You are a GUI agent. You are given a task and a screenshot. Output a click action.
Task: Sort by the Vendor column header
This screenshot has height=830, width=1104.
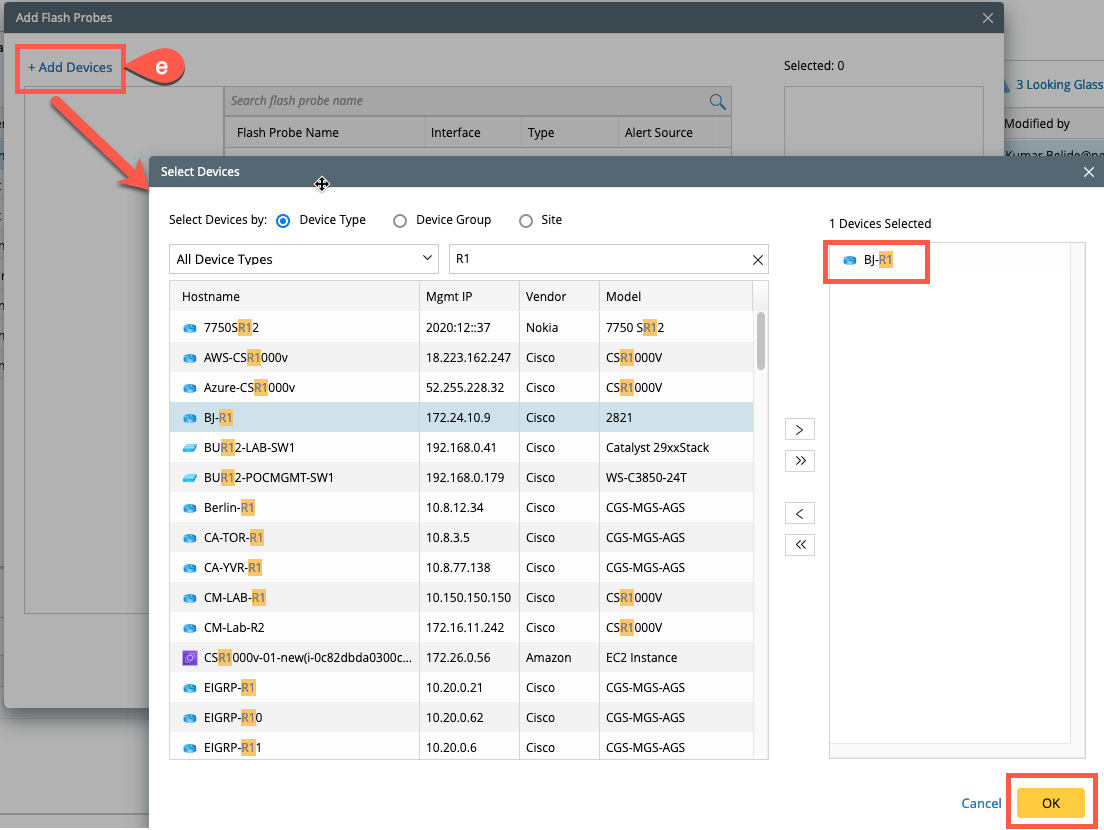pyautogui.click(x=546, y=297)
